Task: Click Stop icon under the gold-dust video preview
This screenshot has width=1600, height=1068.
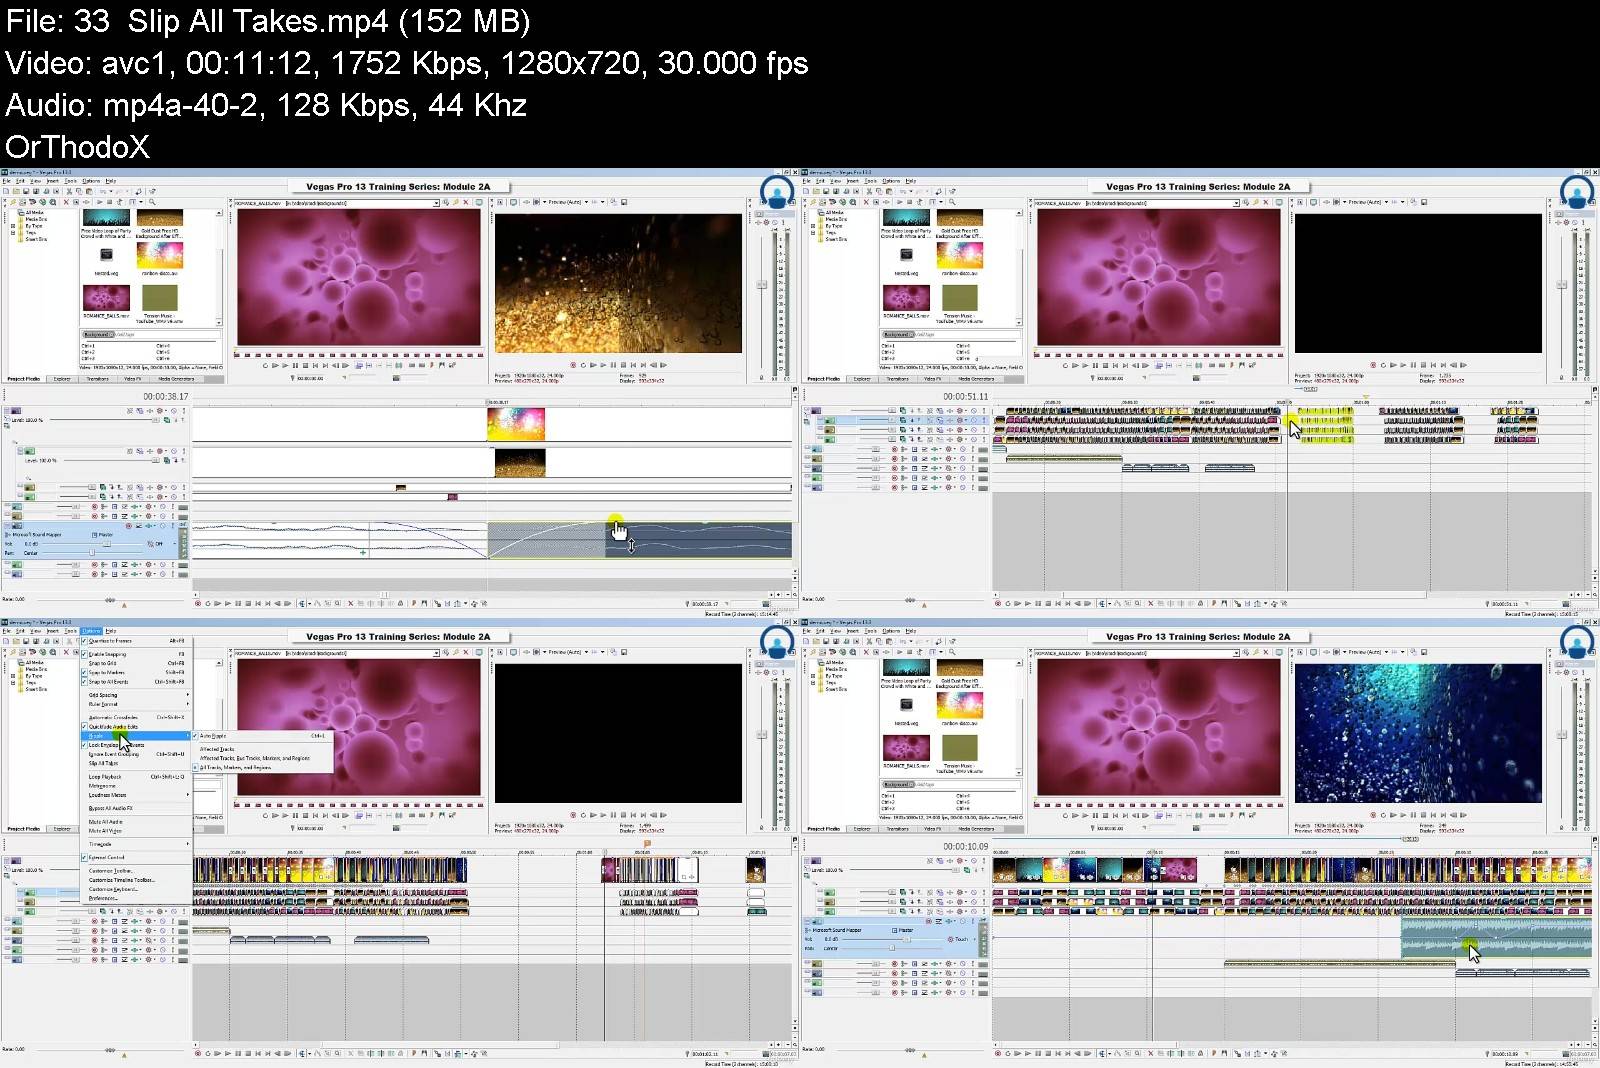Action: click(x=623, y=365)
